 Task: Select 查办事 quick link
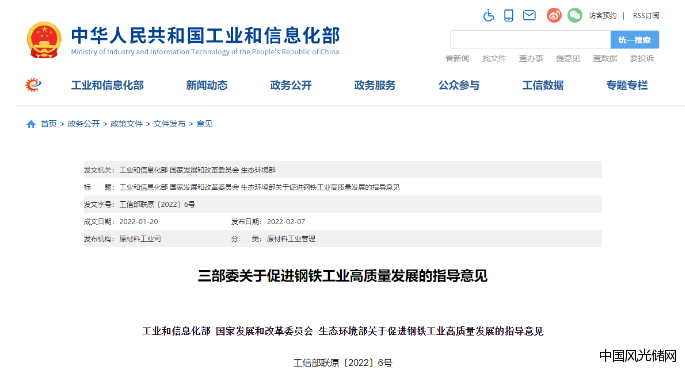point(531,59)
